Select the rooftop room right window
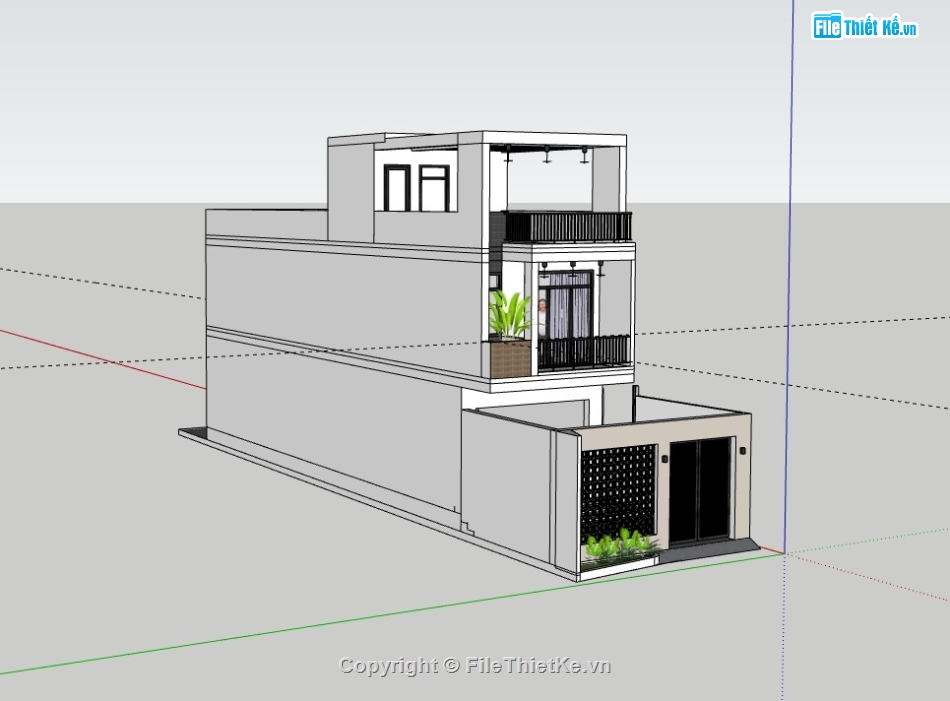The image size is (950, 701). [434, 188]
